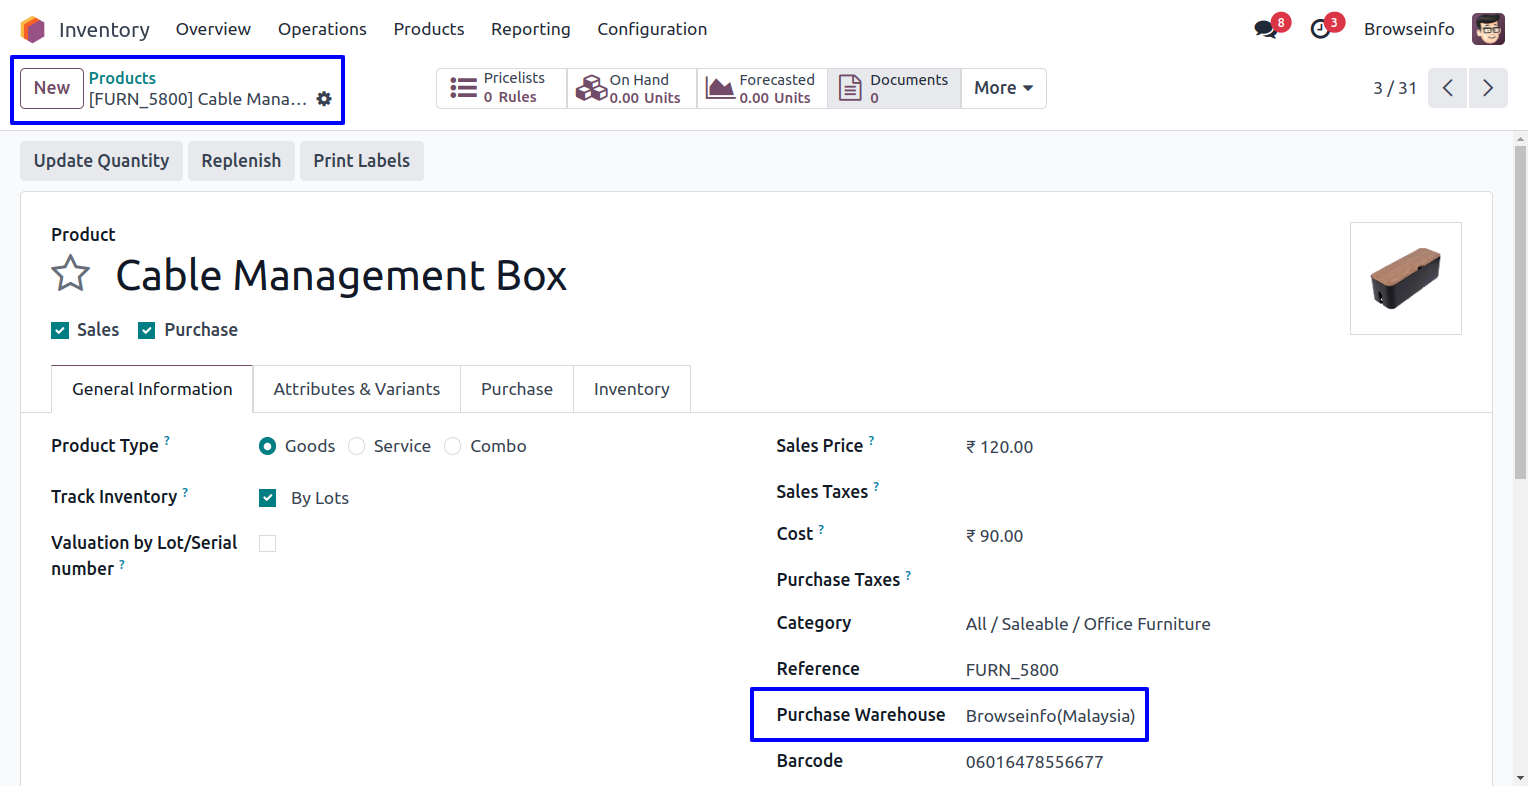Open the Purchase Warehouse field dropdown
Viewport: 1528px width, 786px height.
(x=1050, y=716)
